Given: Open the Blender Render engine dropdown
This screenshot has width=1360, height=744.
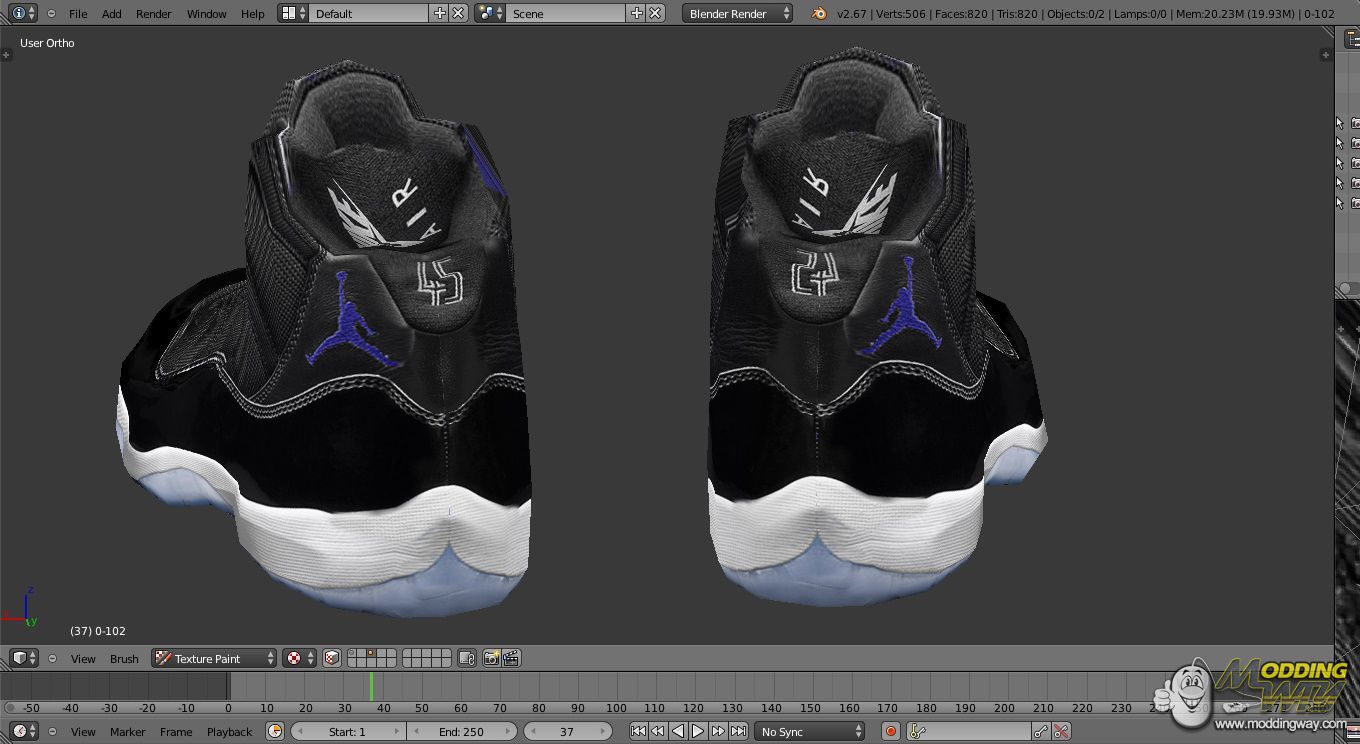Looking at the screenshot, I should (x=738, y=13).
